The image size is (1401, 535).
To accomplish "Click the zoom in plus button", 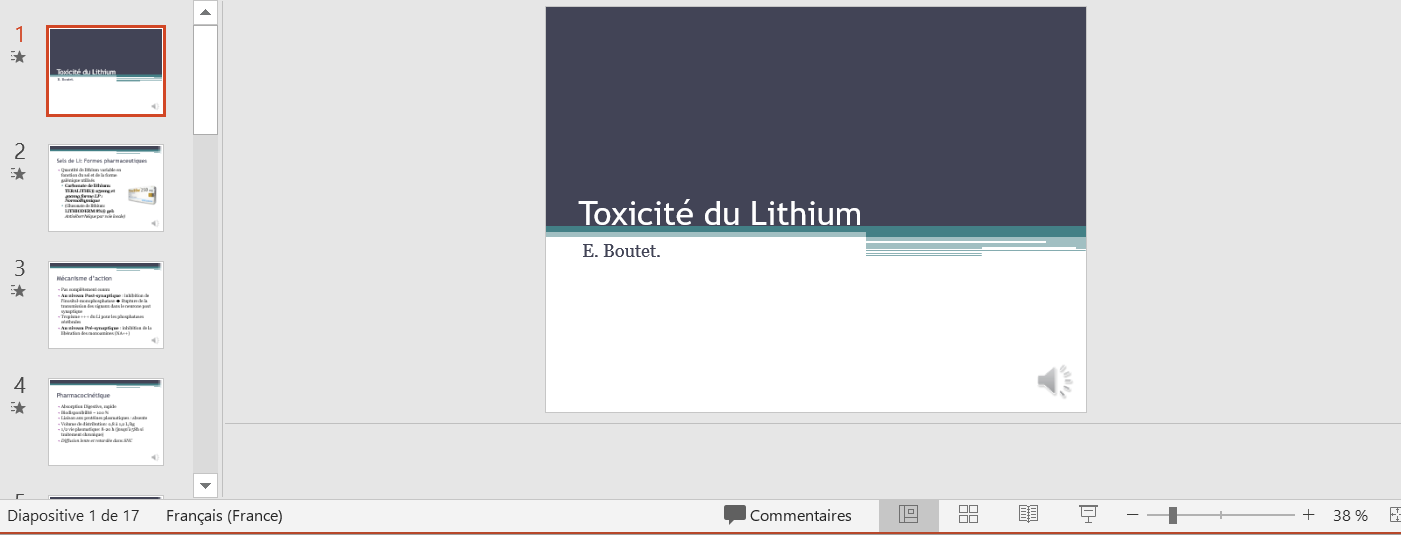I will coord(1308,515).
